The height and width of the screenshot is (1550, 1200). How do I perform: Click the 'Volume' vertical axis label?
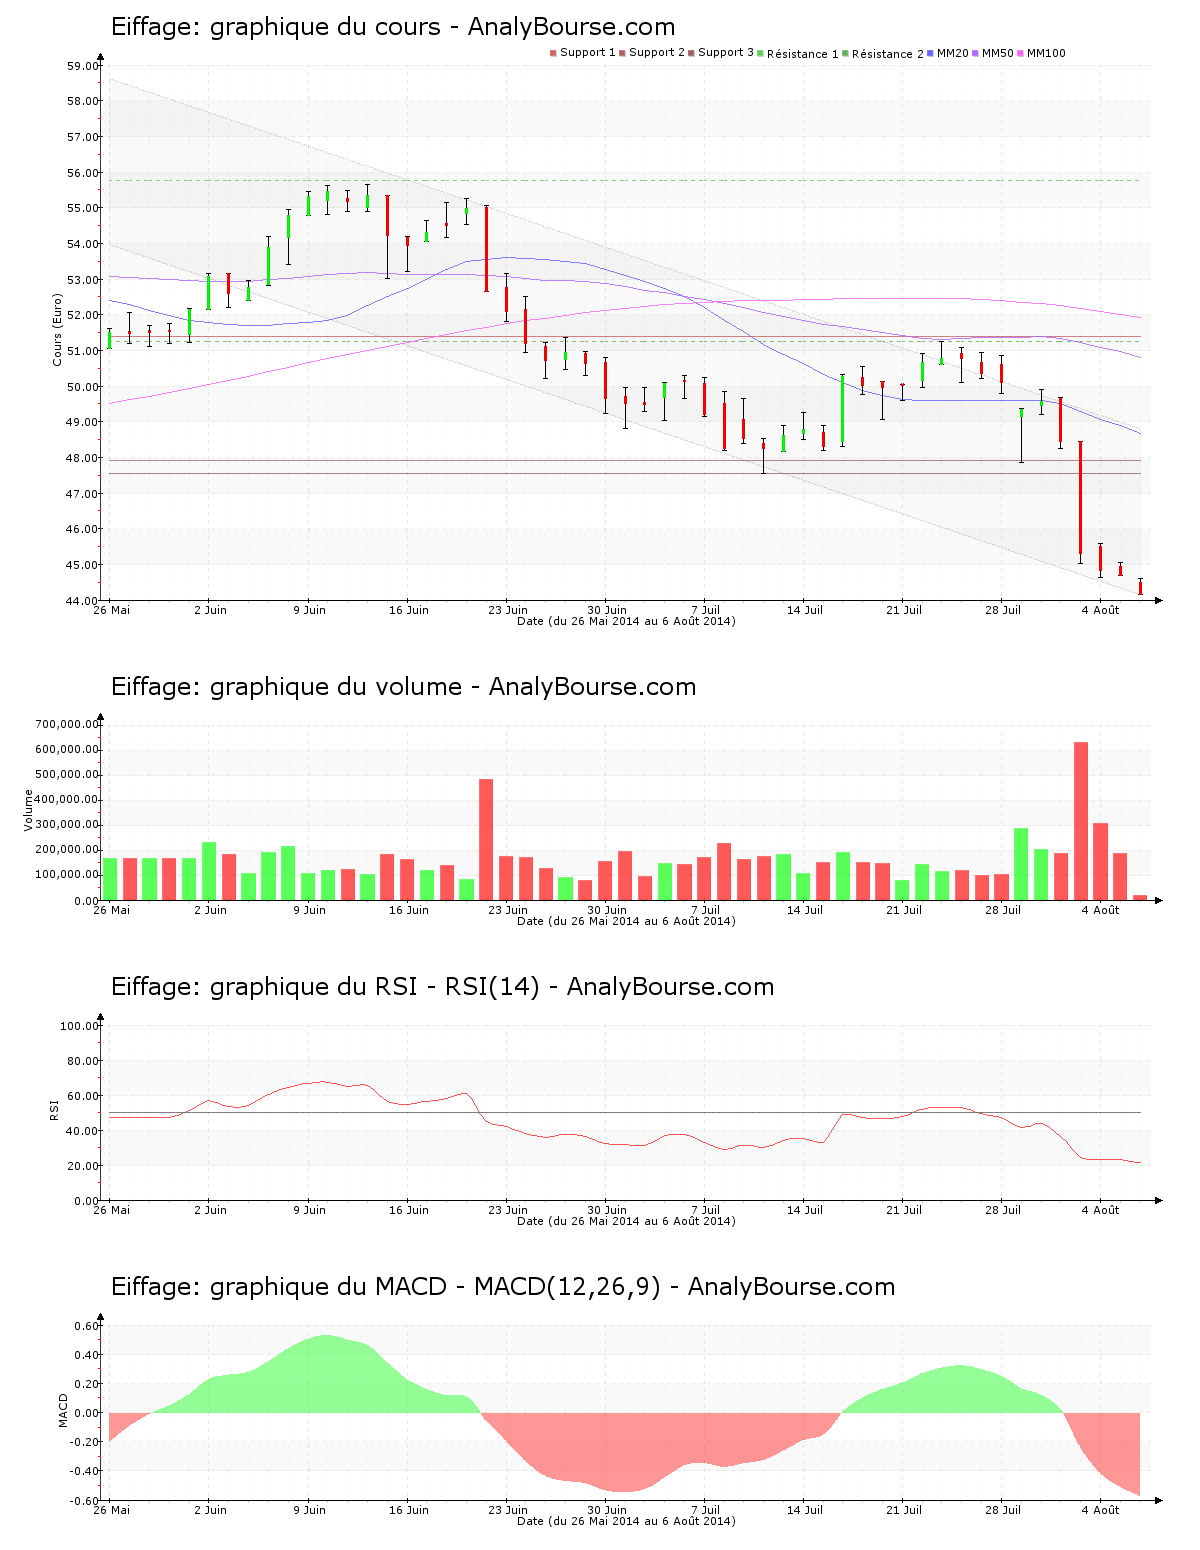point(28,810)
